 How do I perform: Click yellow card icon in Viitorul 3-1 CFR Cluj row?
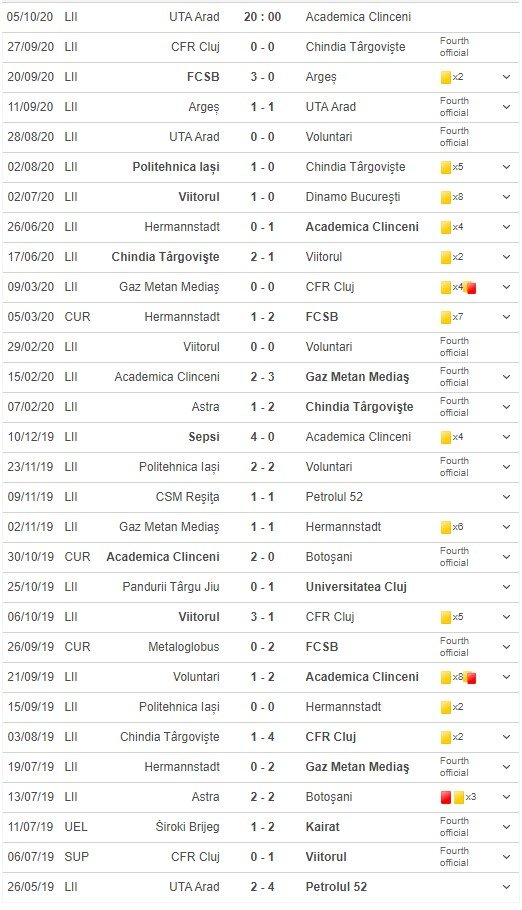446,618
